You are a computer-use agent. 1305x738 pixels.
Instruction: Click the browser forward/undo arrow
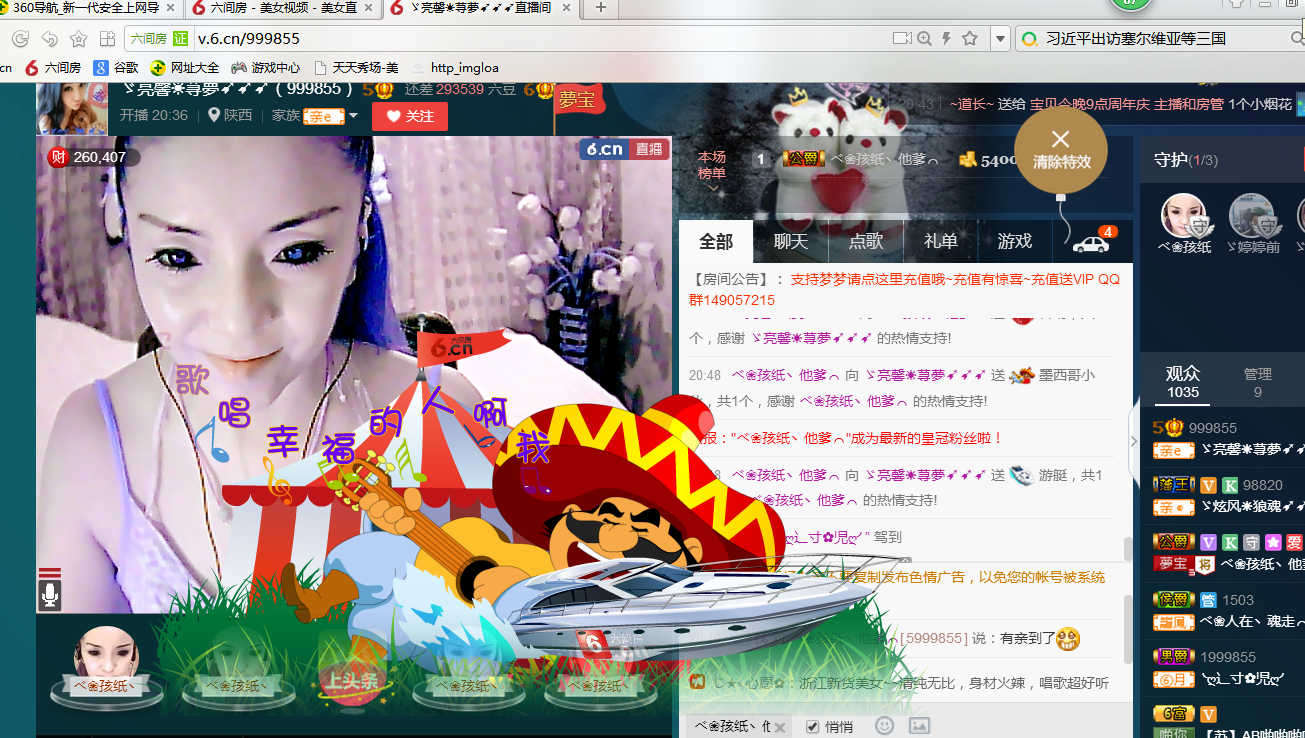(49, 39)
